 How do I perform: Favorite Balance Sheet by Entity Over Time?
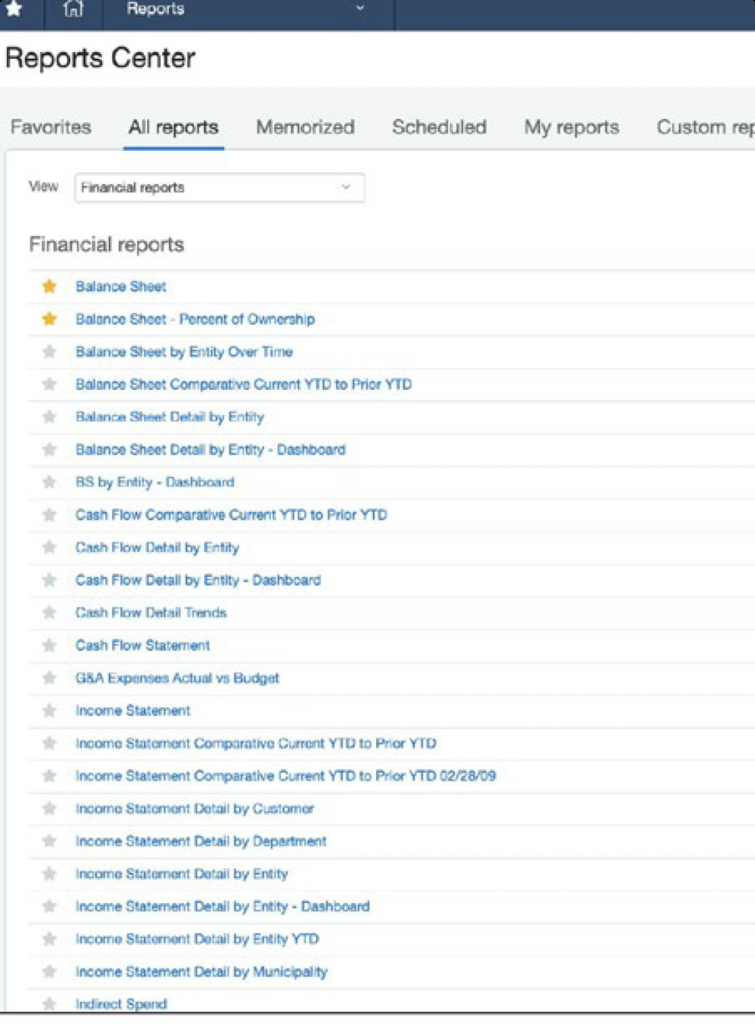49,351
